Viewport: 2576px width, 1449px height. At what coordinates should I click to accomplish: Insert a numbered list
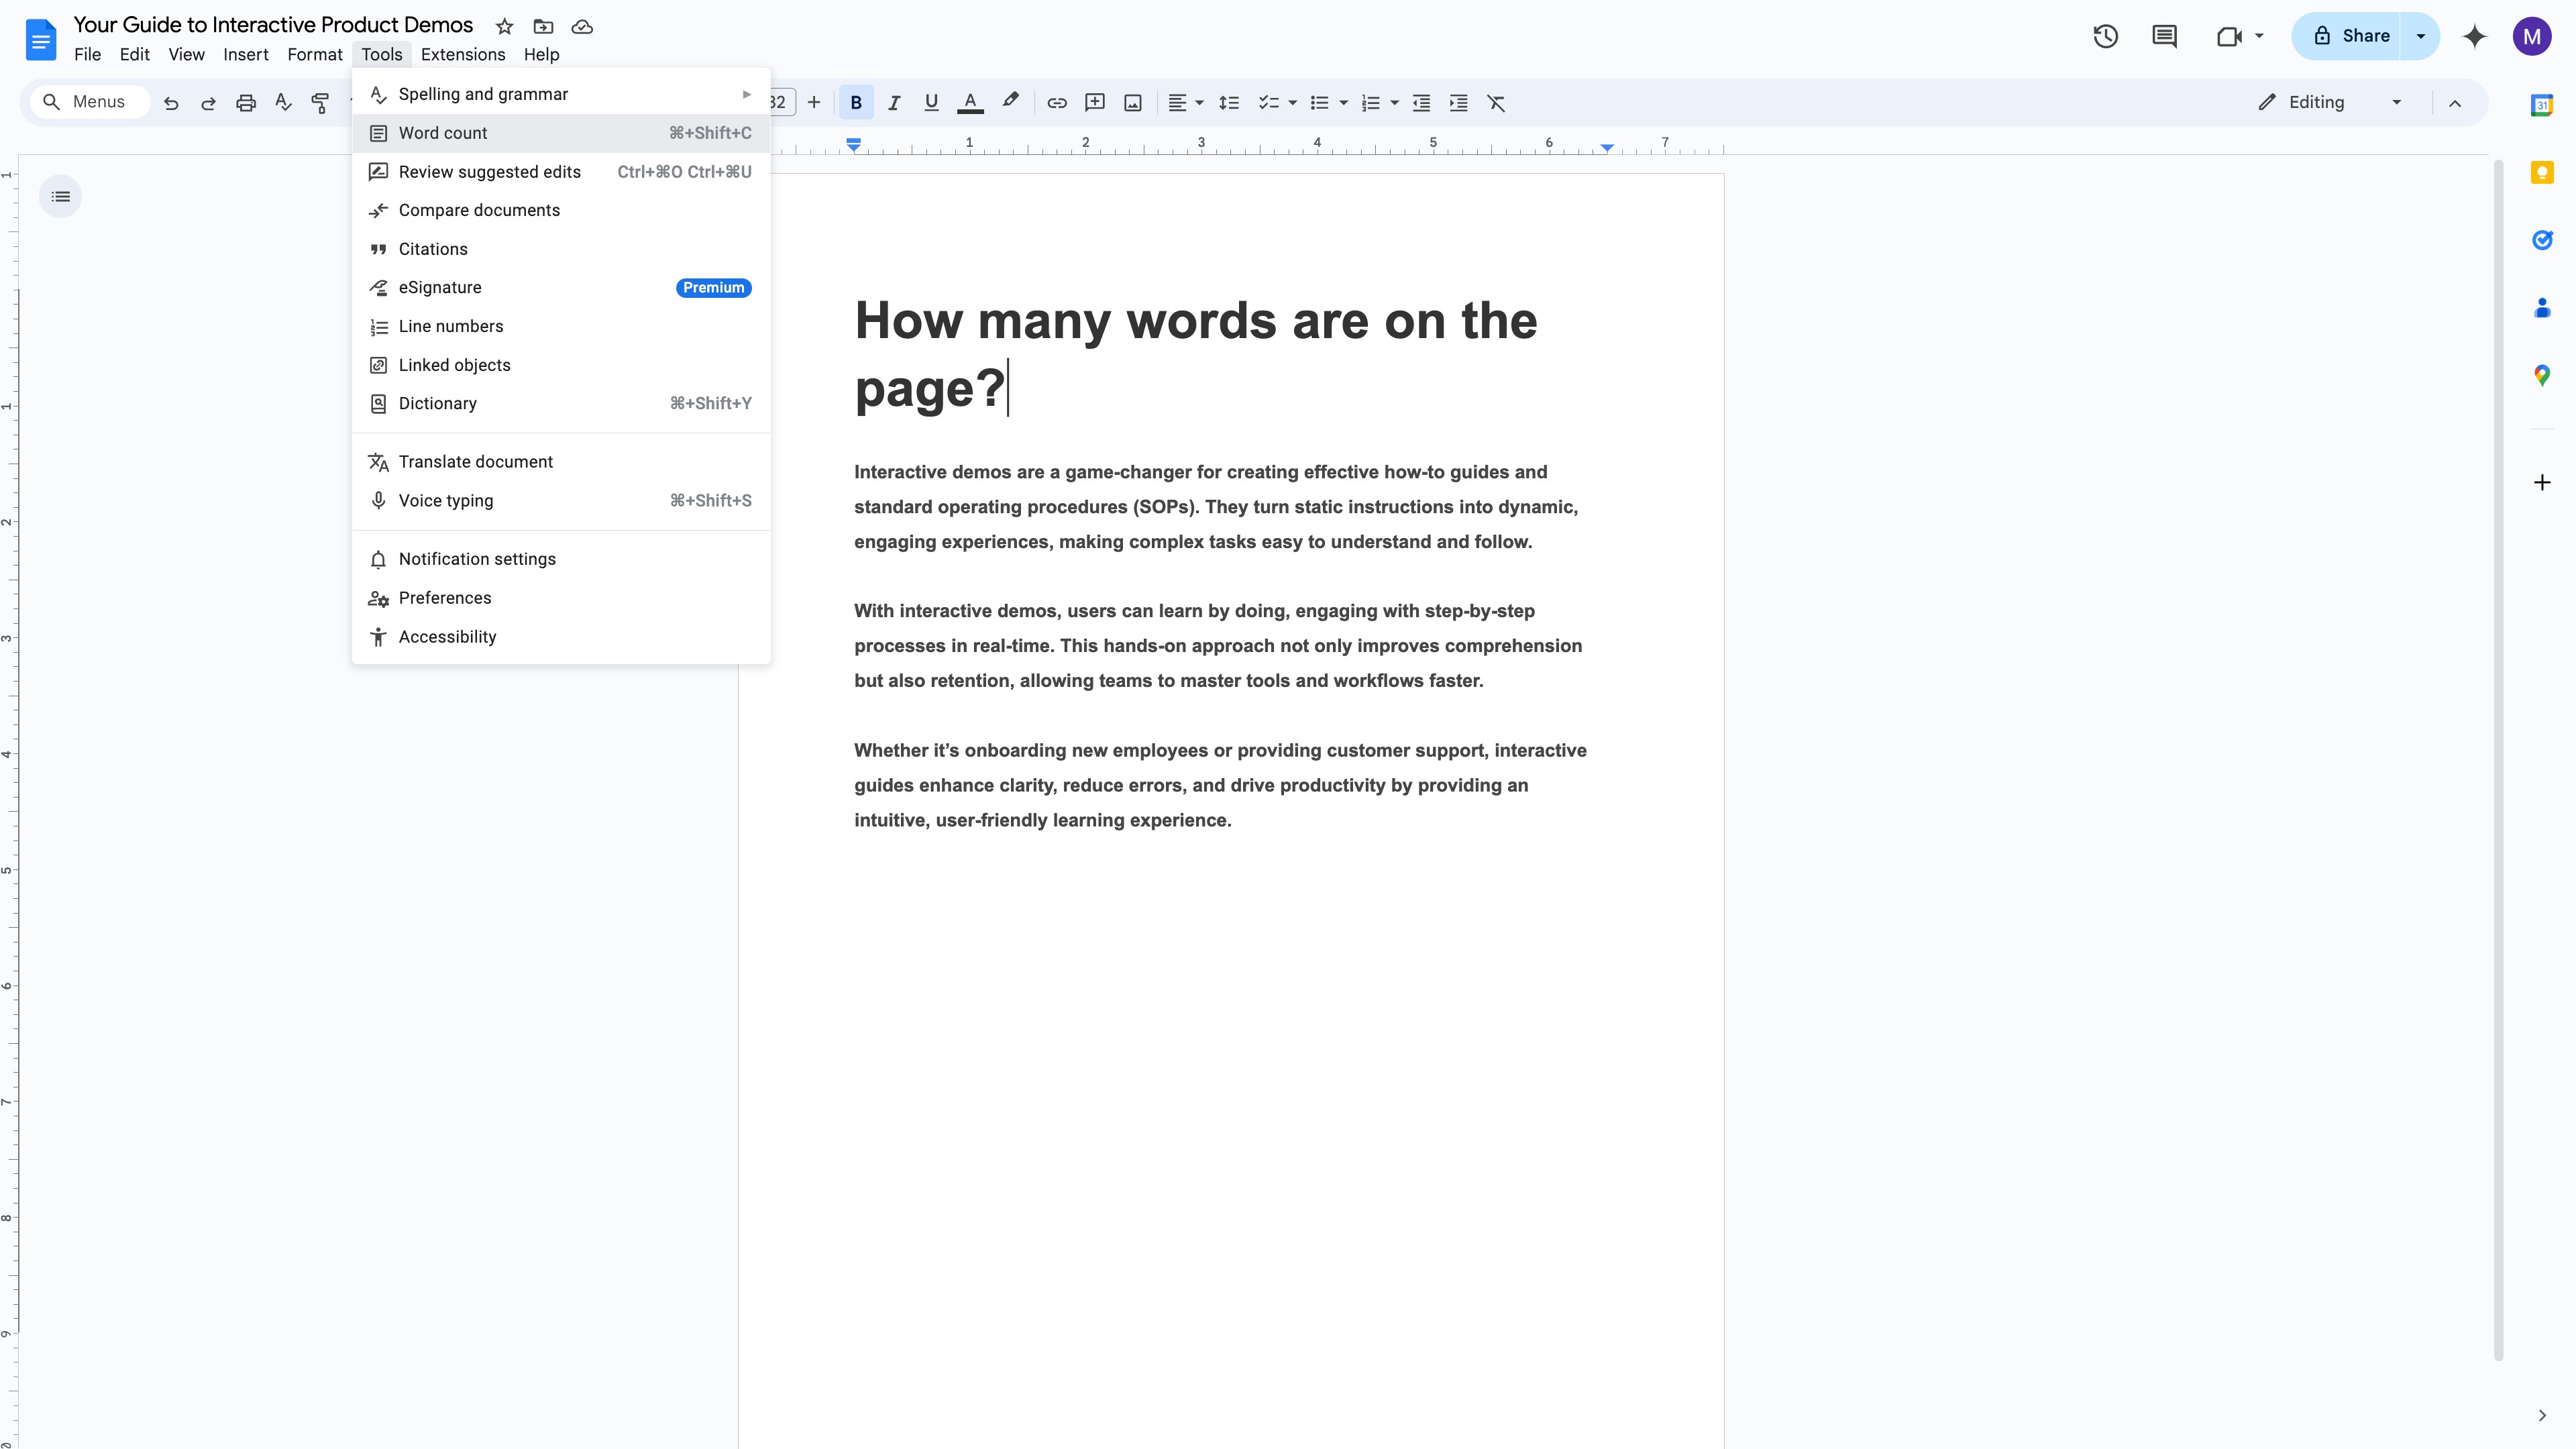(1370, 103)
